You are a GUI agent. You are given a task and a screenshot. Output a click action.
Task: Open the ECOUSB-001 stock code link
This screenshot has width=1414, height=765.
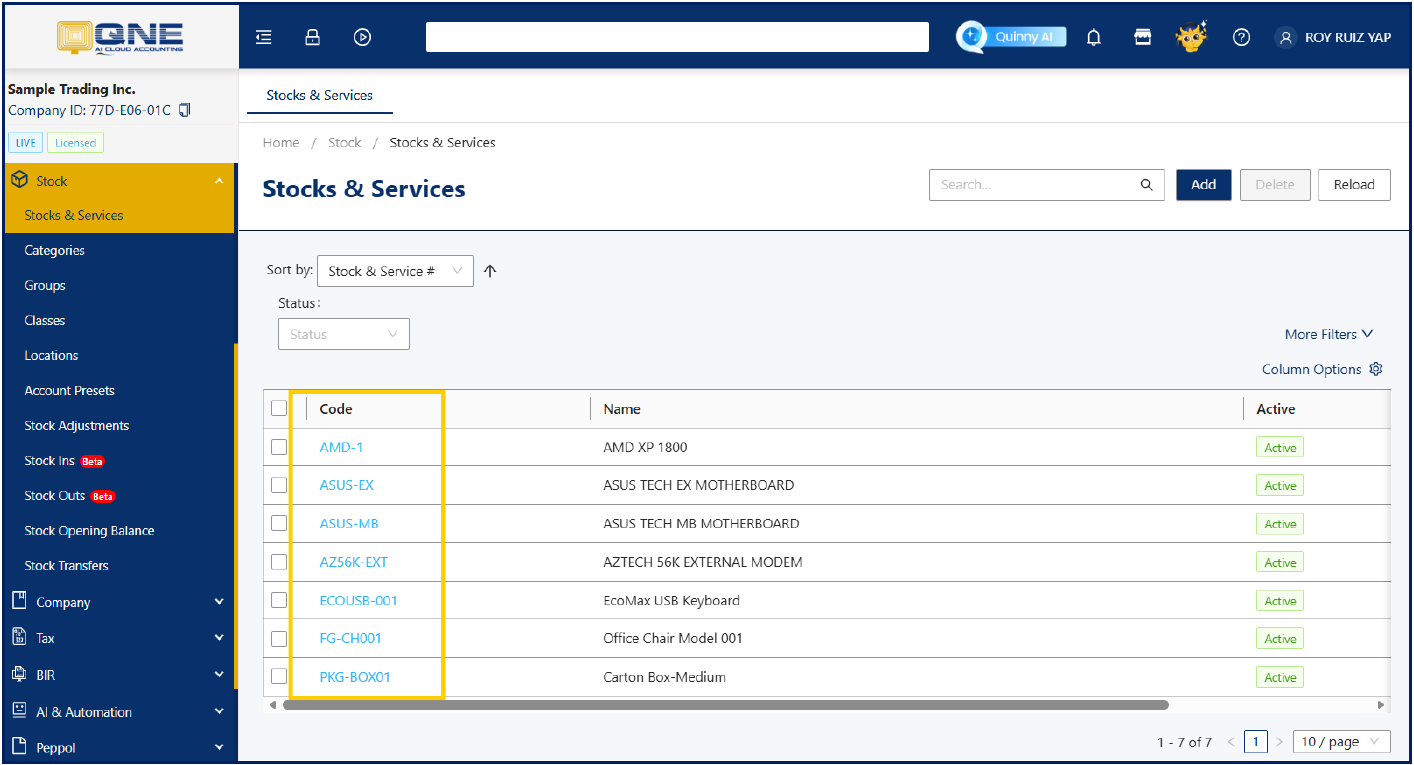point(358,600)
